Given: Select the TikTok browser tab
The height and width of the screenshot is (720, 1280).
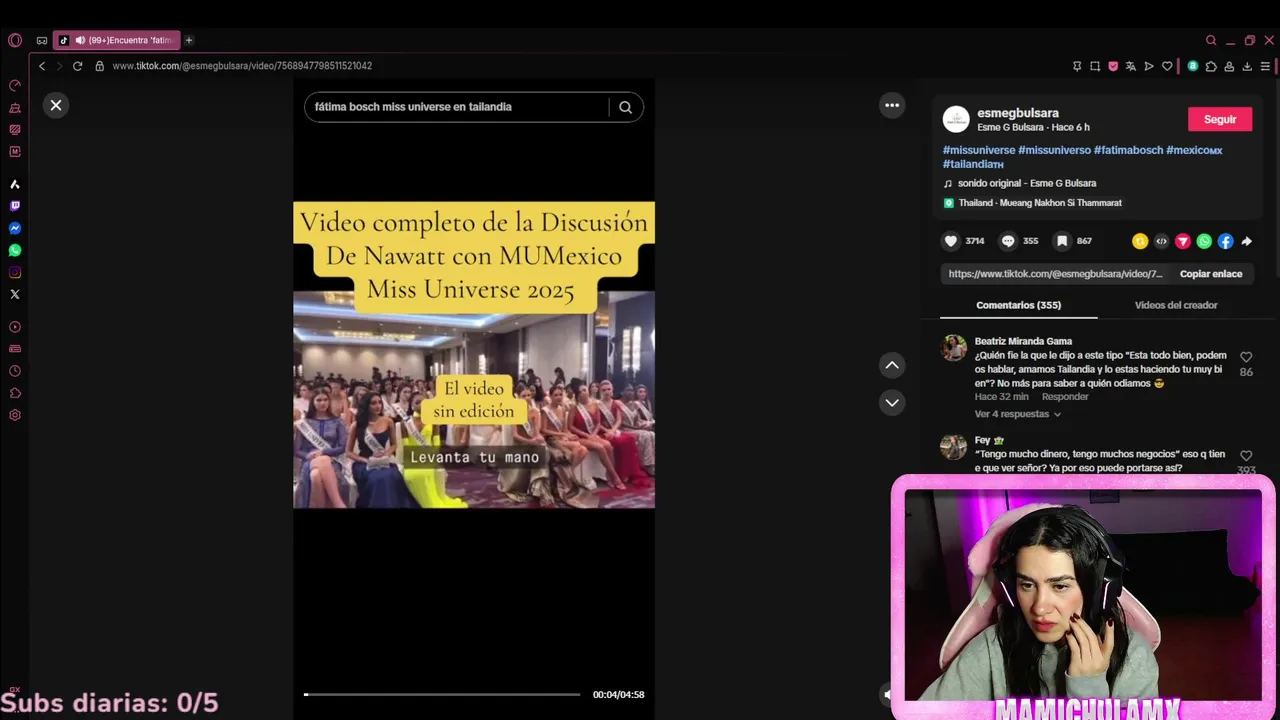Looking at the screenshot, I should [117, 40].
